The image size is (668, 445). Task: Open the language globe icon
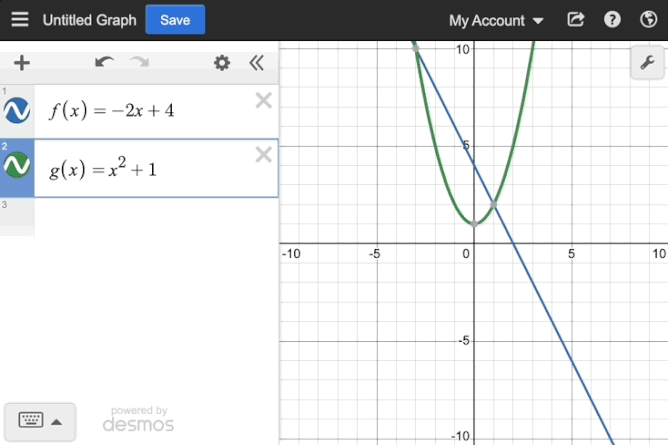(x=647, y=20)
